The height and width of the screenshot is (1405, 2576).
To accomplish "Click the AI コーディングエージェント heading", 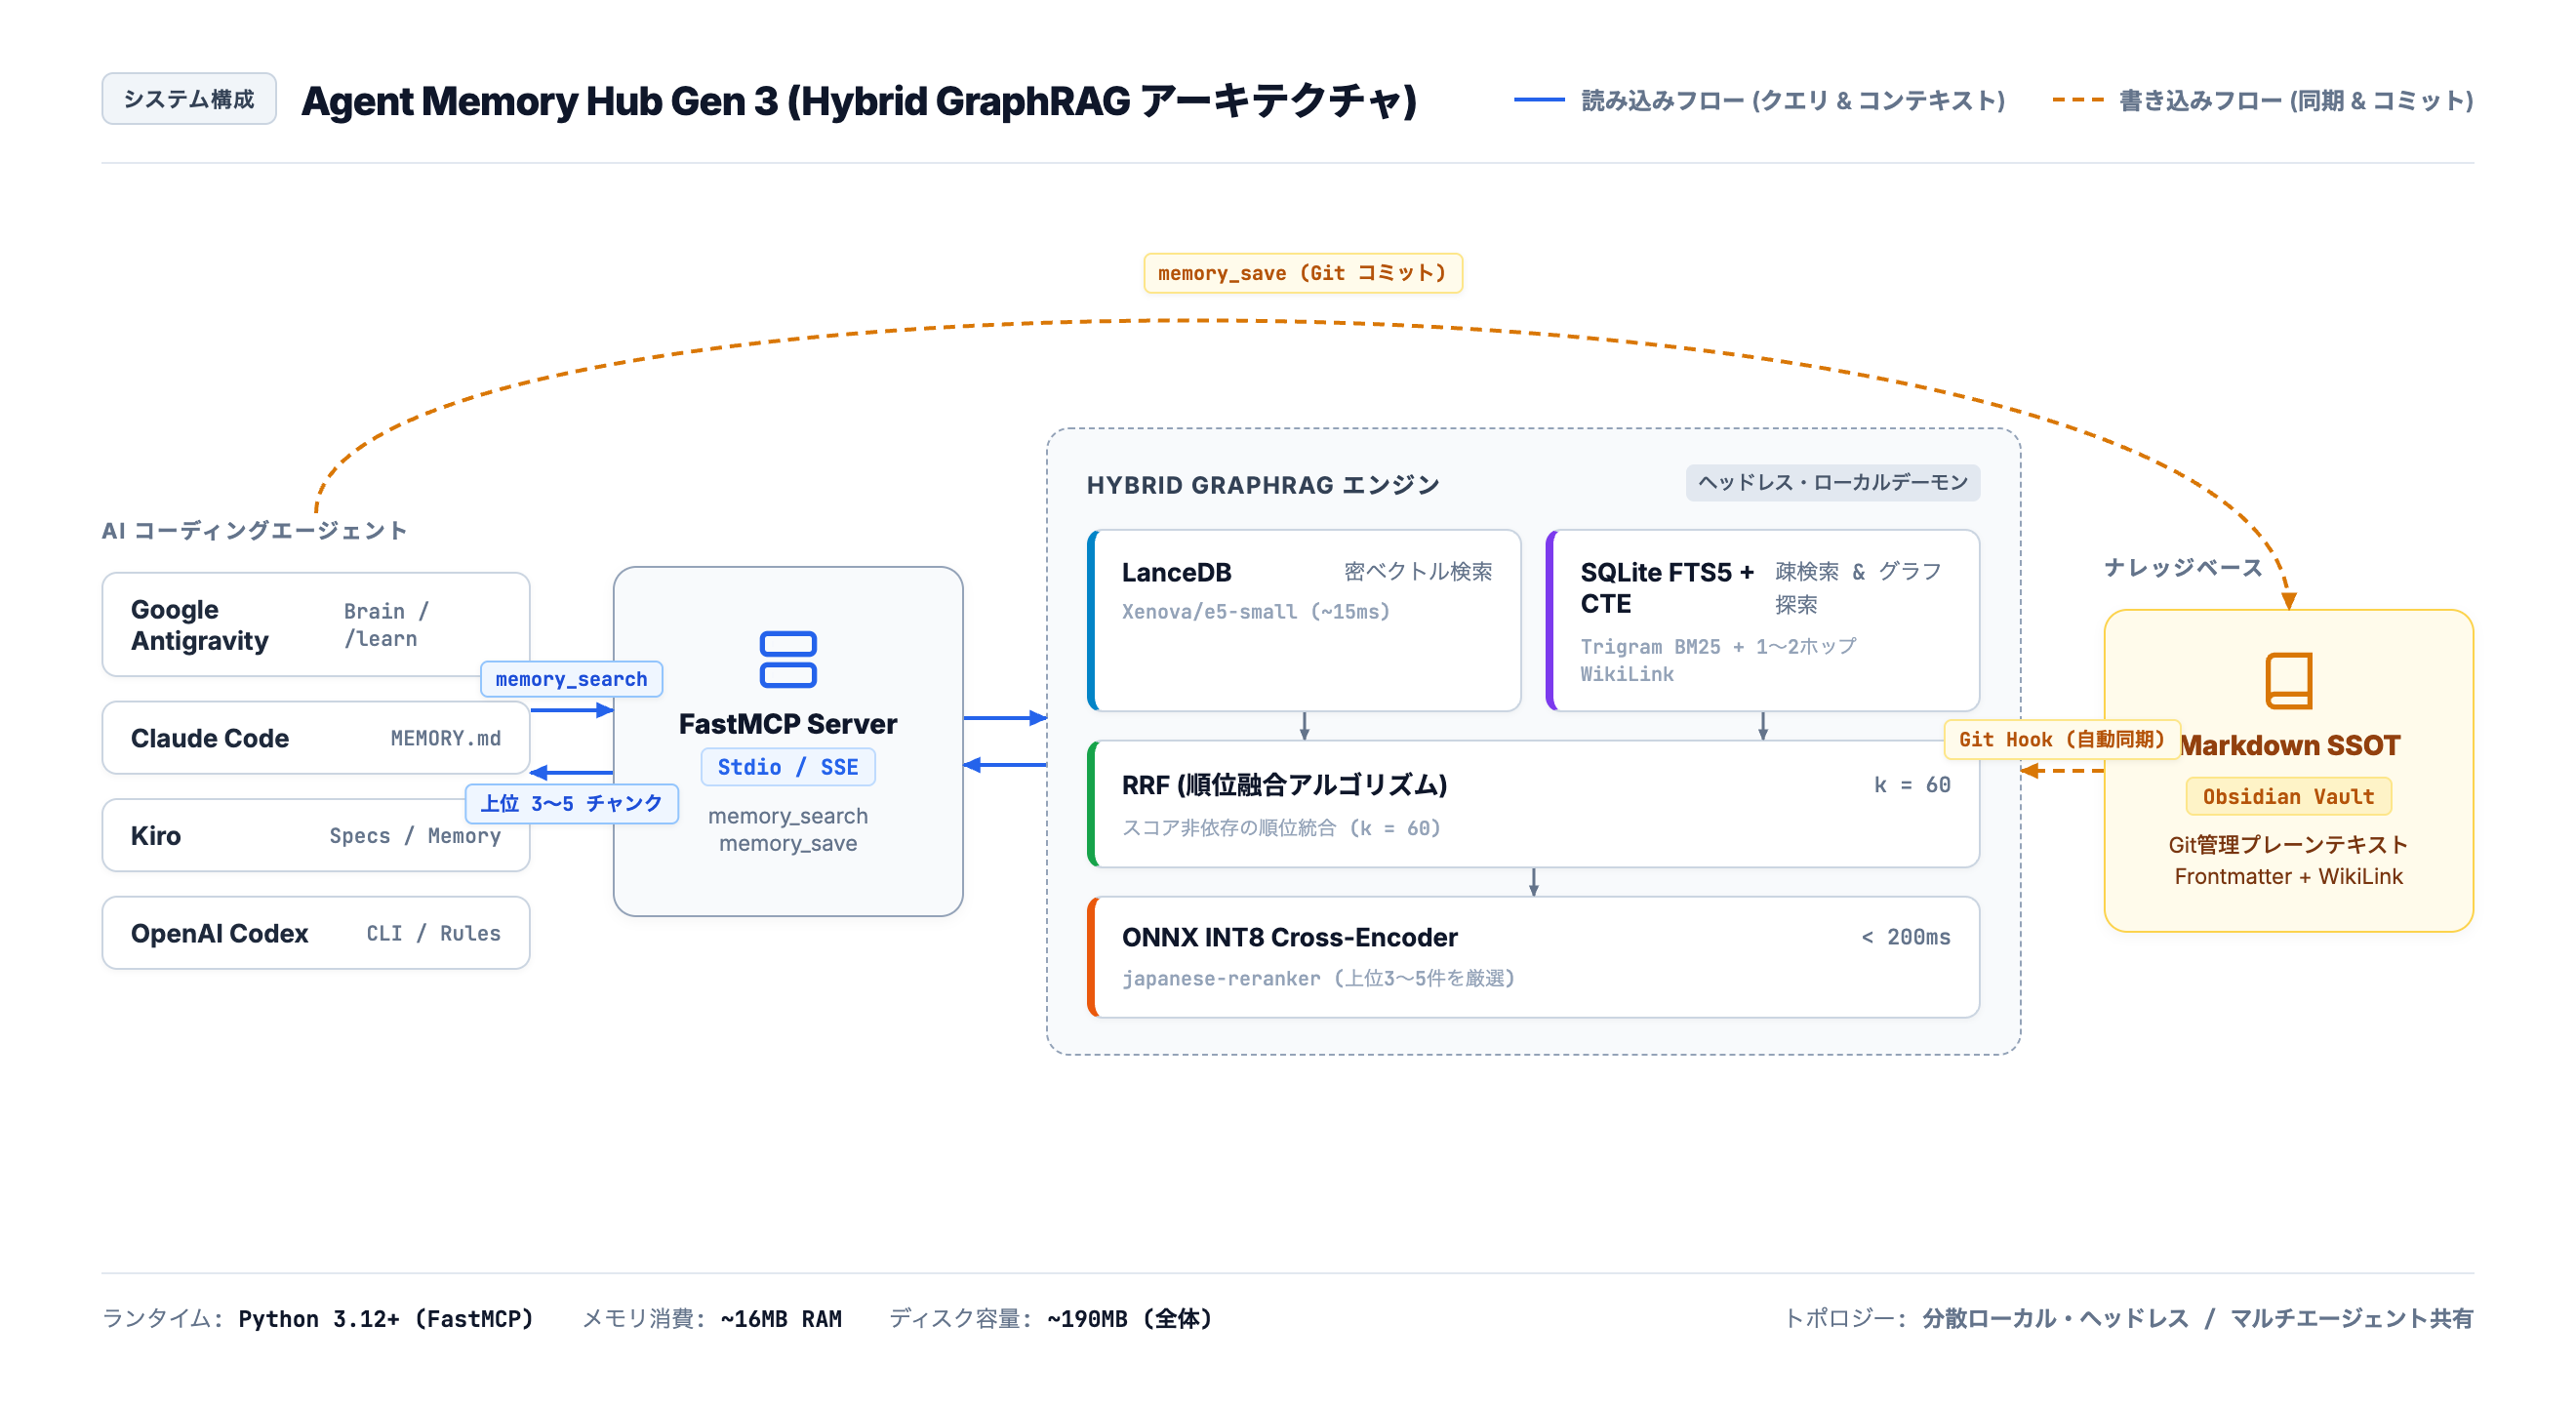I will (x=254, y=531).
